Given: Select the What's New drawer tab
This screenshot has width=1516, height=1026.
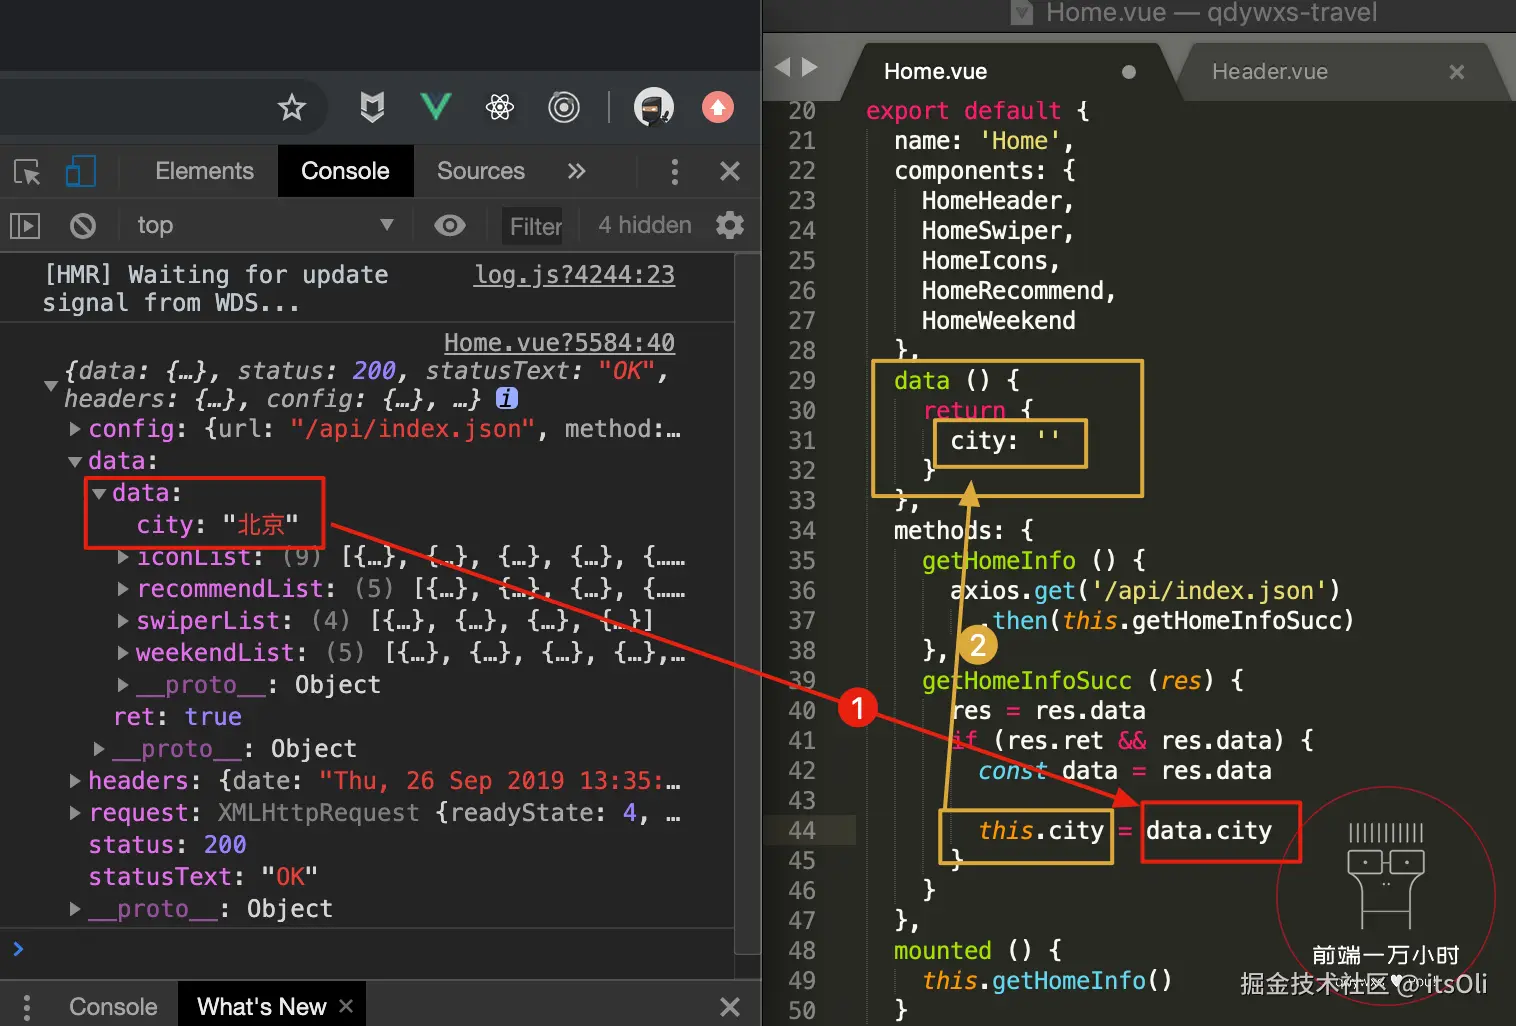Looking at the screenshot, I should (x=261, y=1006).
